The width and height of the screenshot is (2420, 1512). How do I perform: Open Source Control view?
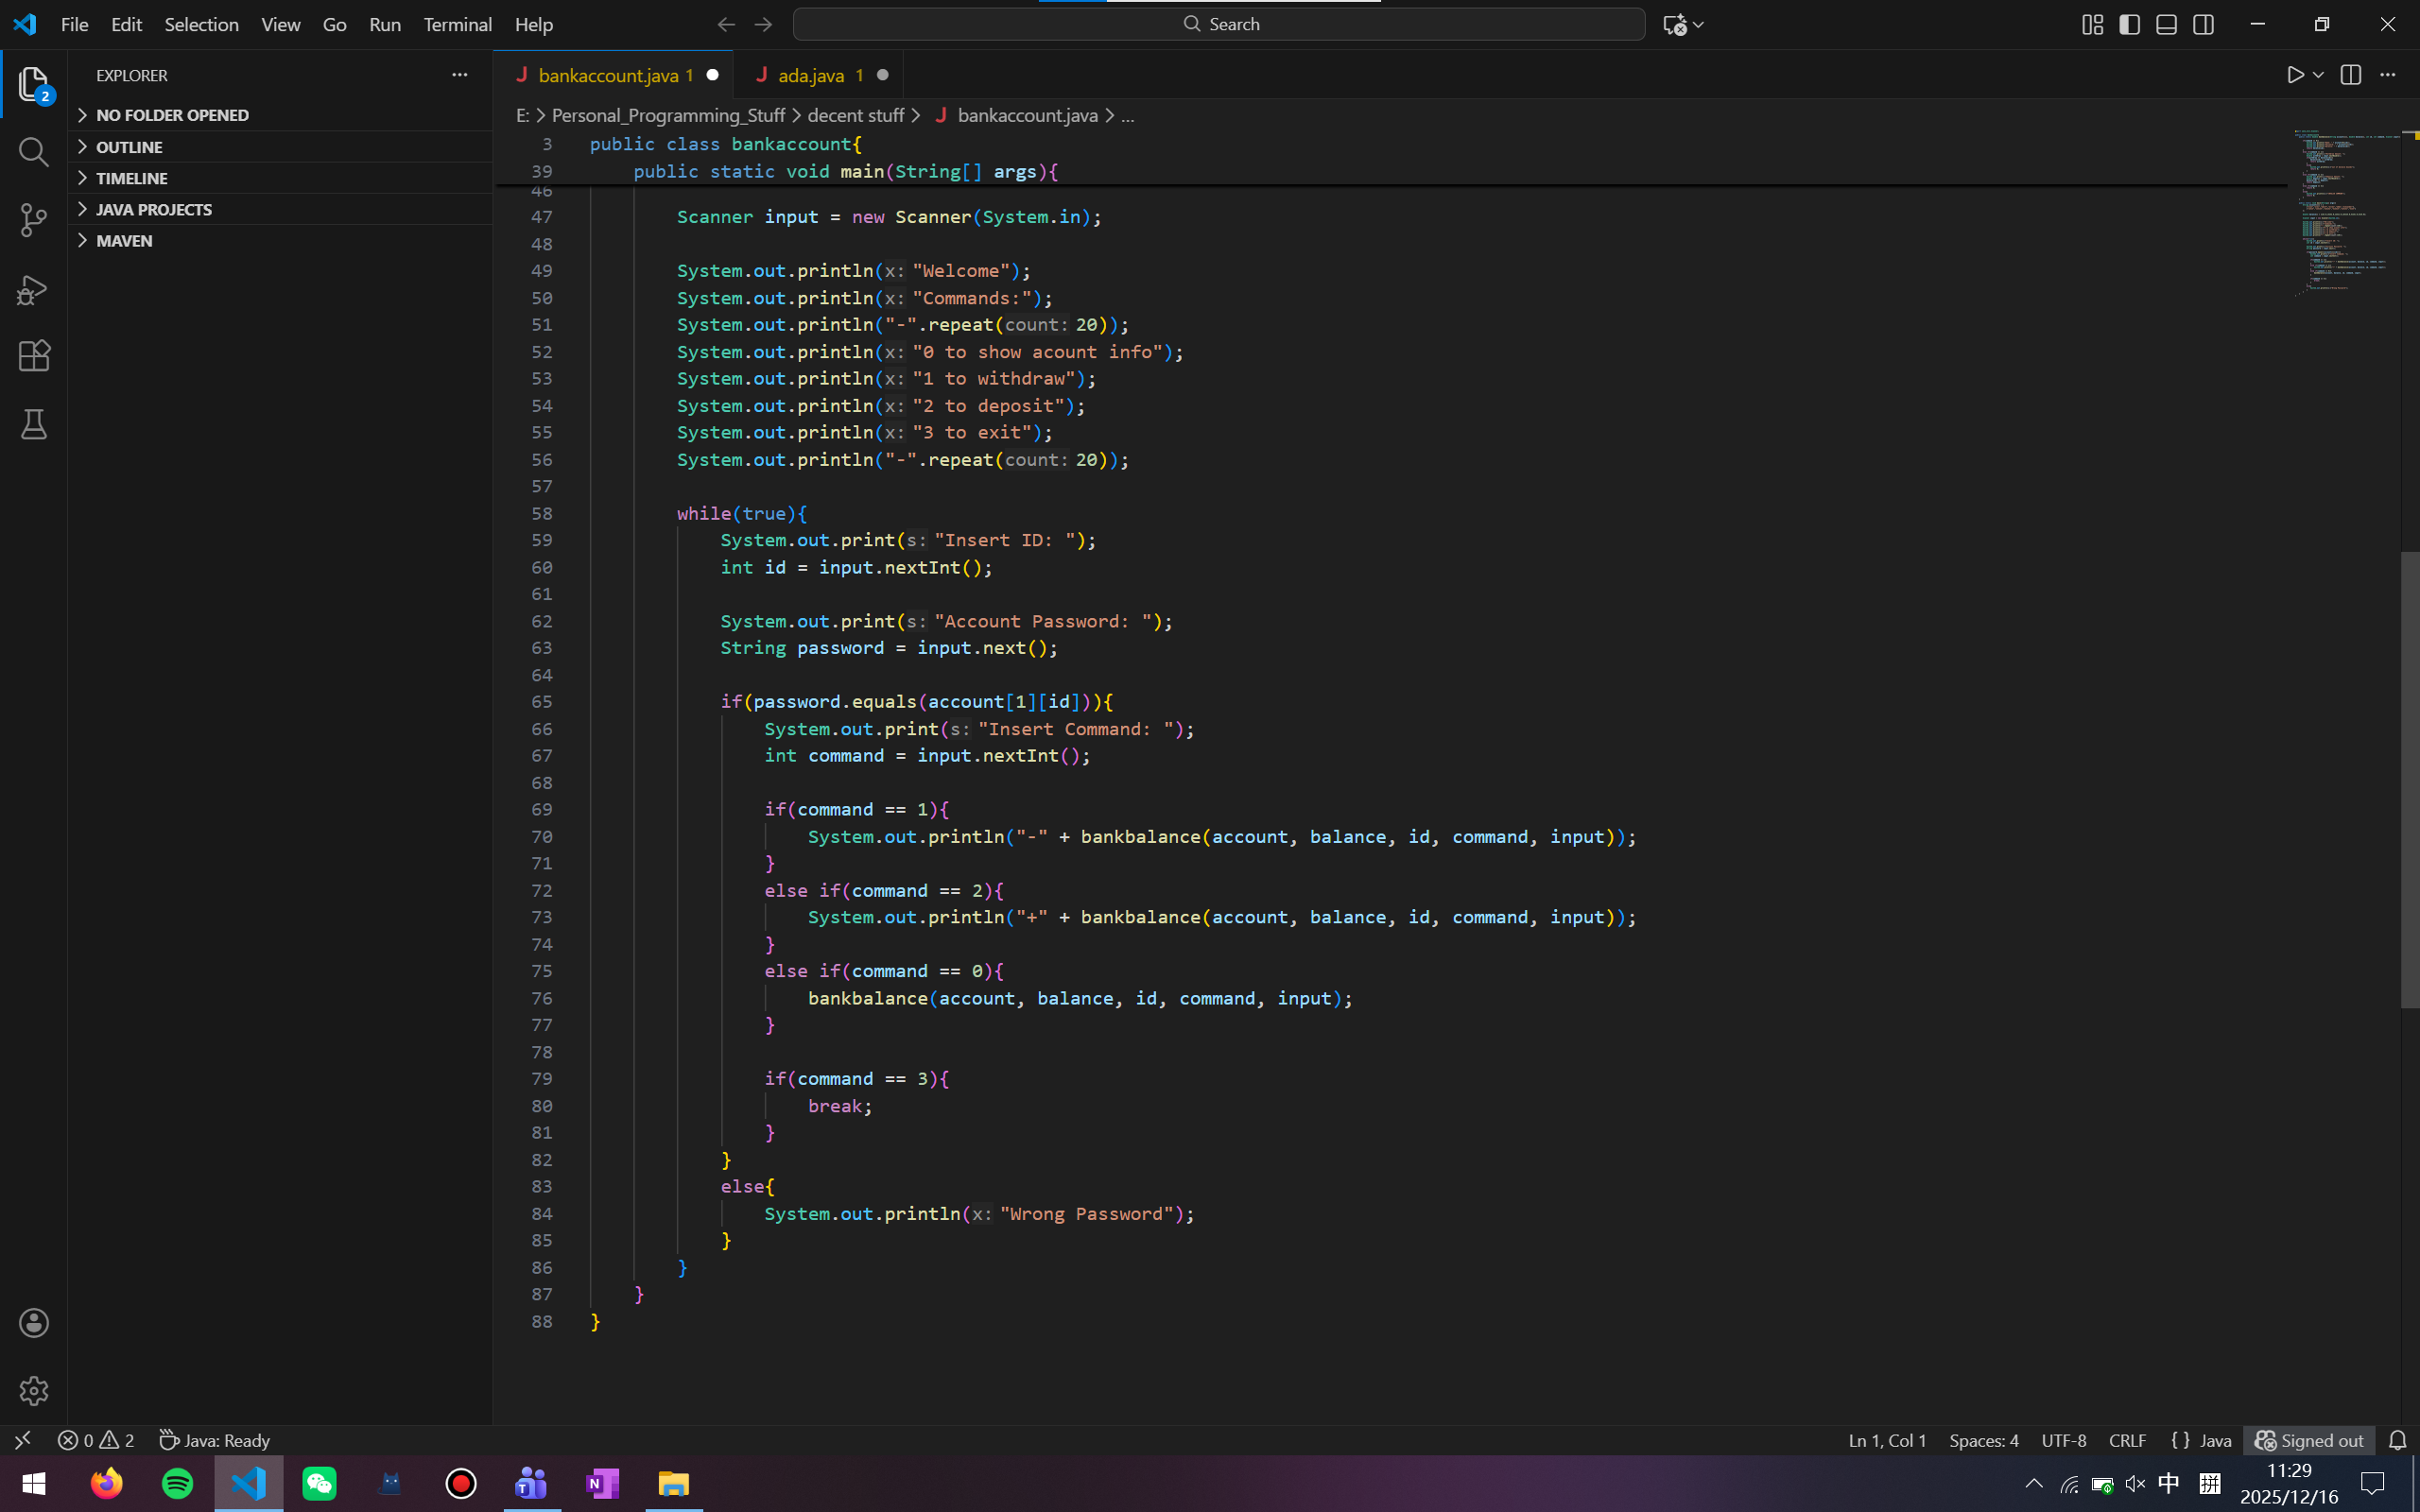click(x=33, y=220)
